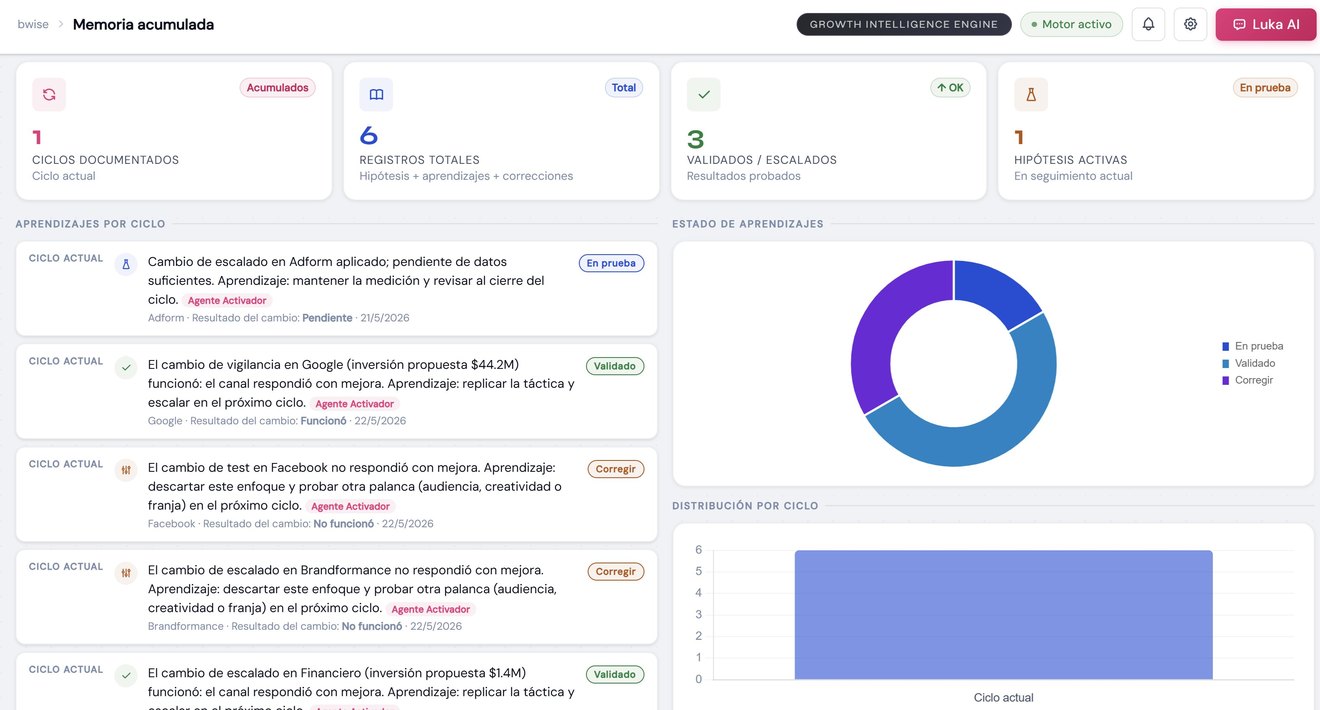Click the book icon on Registros Totales card

tap(376, 94)
